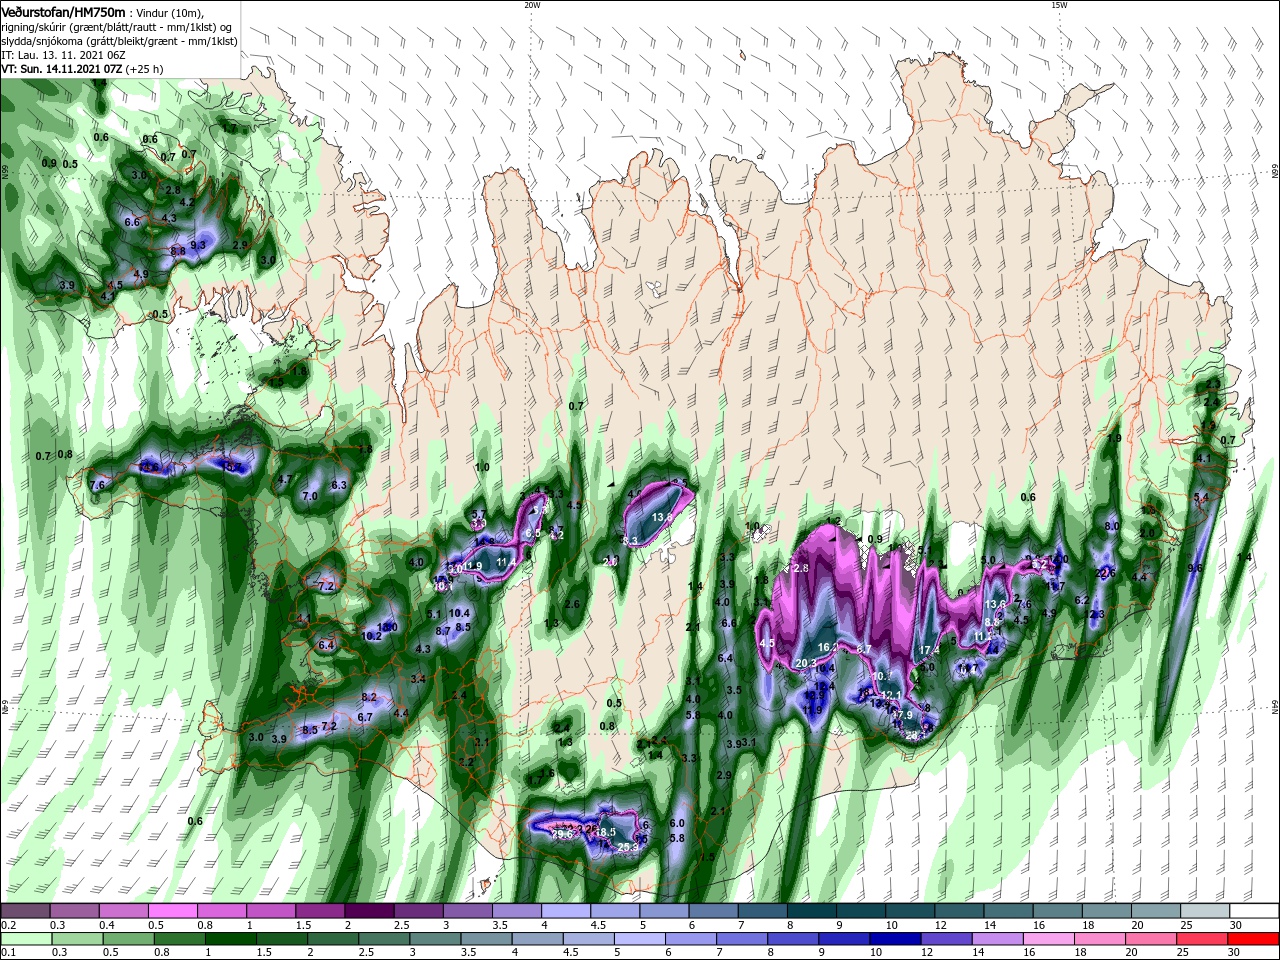The width and height of the screenshot is (1280, 960).
Task: Click the precipitation value '13.8' in the pink area
Action: click(662, 518)
